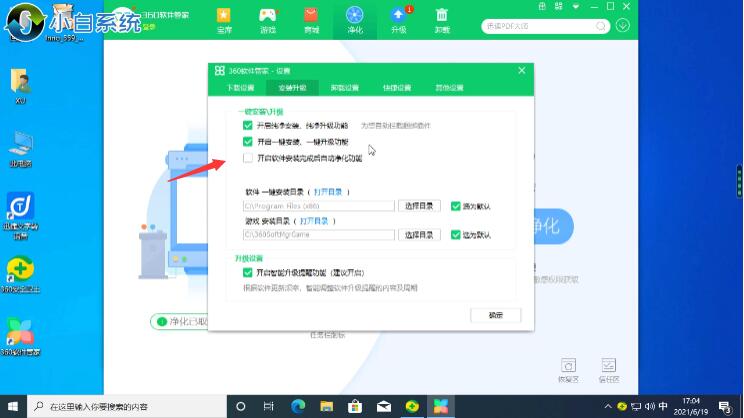The height and width of the screenshot is (418, 744).
Task: Uncheck 开启纯净安装、纯净升级功能 checkbox
Action: pos(248,125)
